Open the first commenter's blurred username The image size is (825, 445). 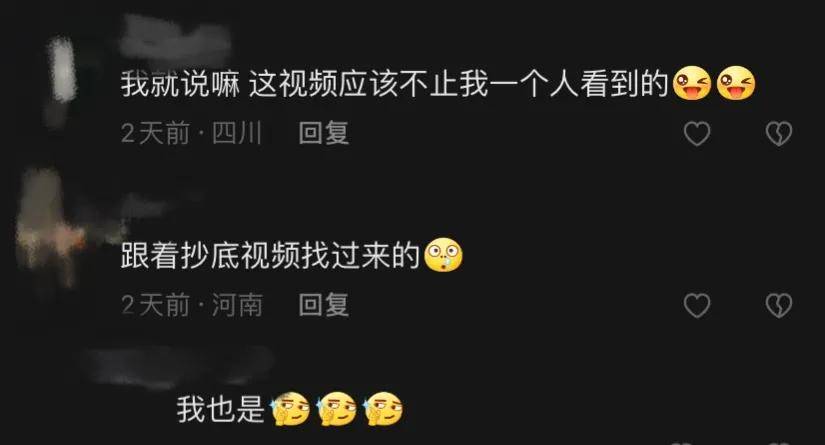click(176, 39)
